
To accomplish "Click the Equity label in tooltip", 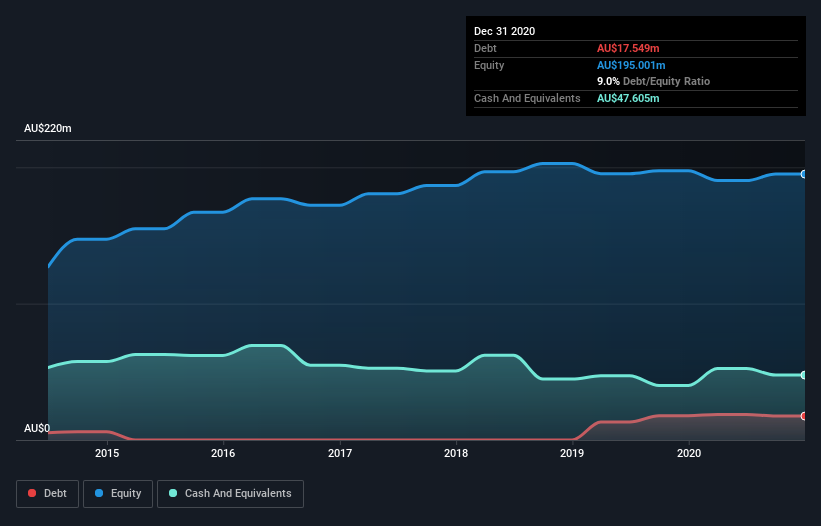I will click(489, 65).
